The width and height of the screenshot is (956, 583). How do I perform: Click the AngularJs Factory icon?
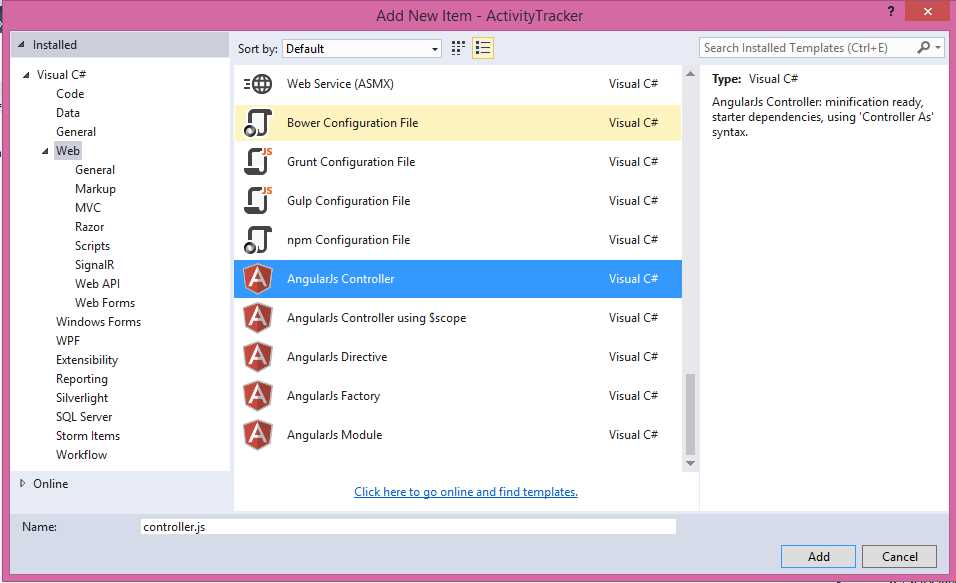258,395
